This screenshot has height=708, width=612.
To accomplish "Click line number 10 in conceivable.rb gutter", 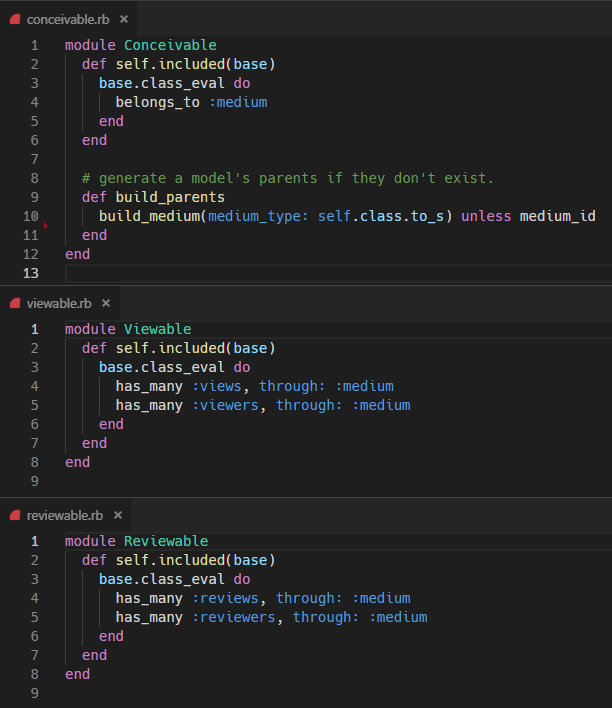I will [31, 216].
